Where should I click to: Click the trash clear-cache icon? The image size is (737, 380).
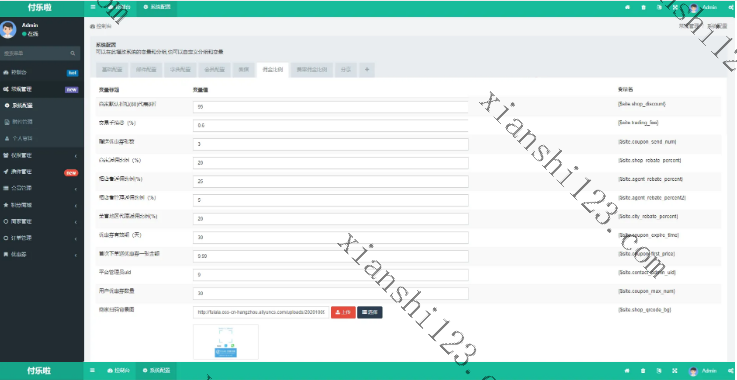tap(643, 7)
